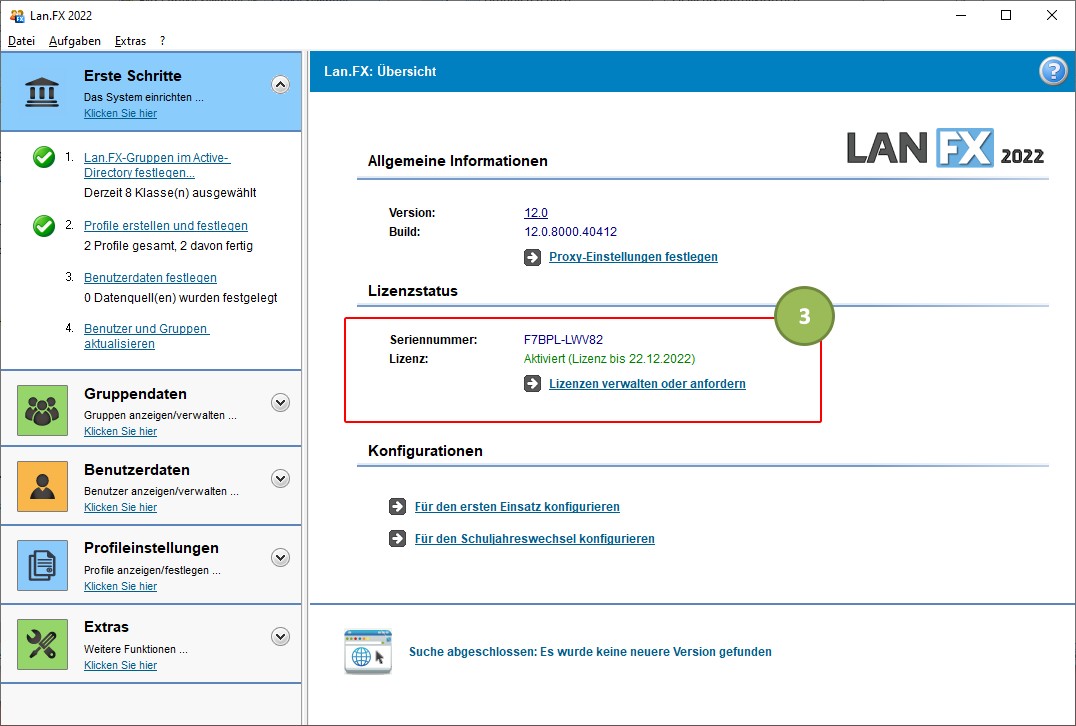The height and width of the screenshot is (726, 1076).
Task: Click the version 12.0 link
Action: coord(536,213)
